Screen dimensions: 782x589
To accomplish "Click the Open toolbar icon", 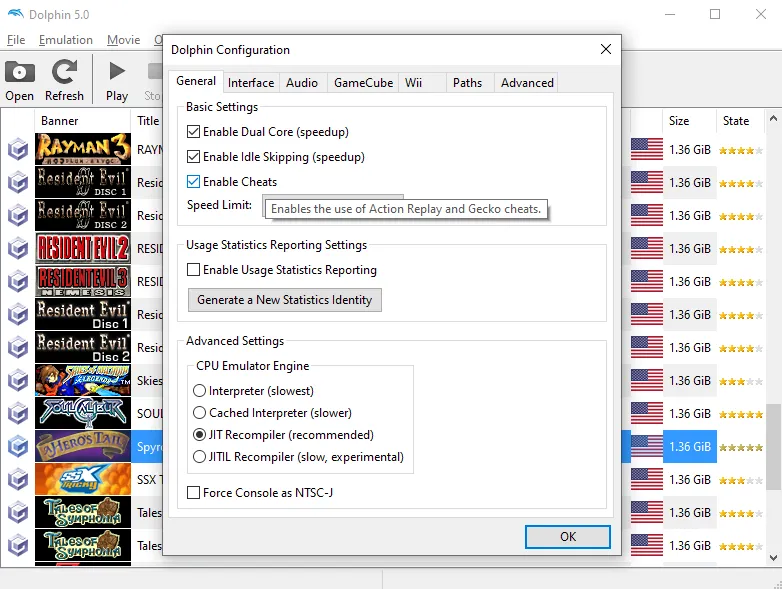I will [19, 81].
